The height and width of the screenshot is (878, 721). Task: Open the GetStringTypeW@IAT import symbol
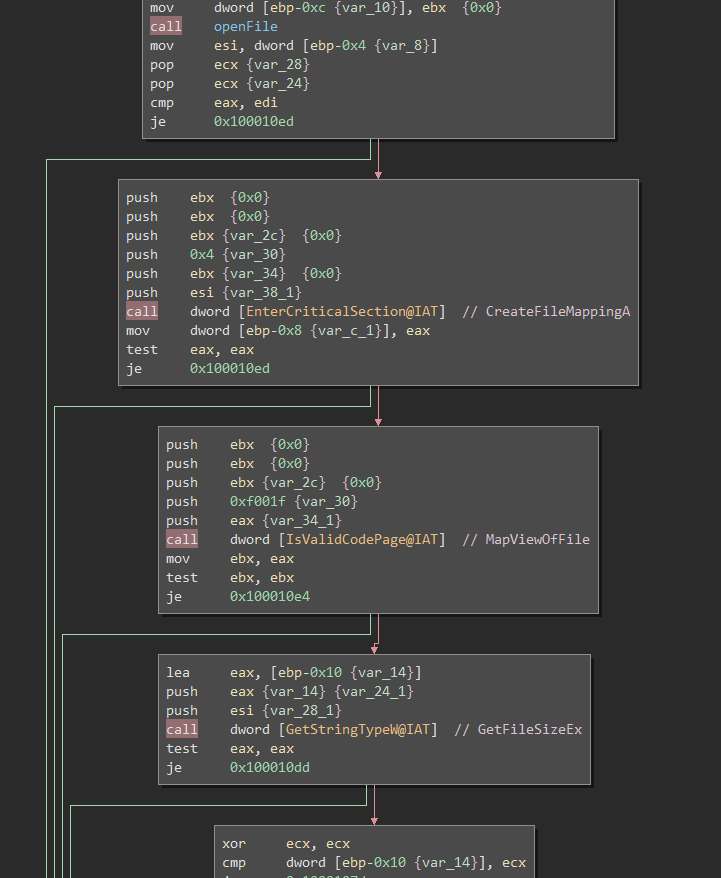(358, 730)
